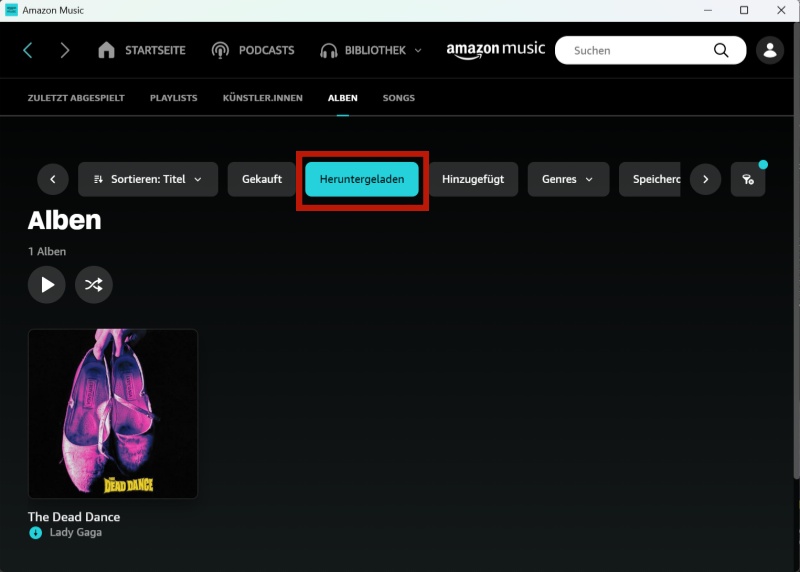Open the user profile icon

point(769,50)
